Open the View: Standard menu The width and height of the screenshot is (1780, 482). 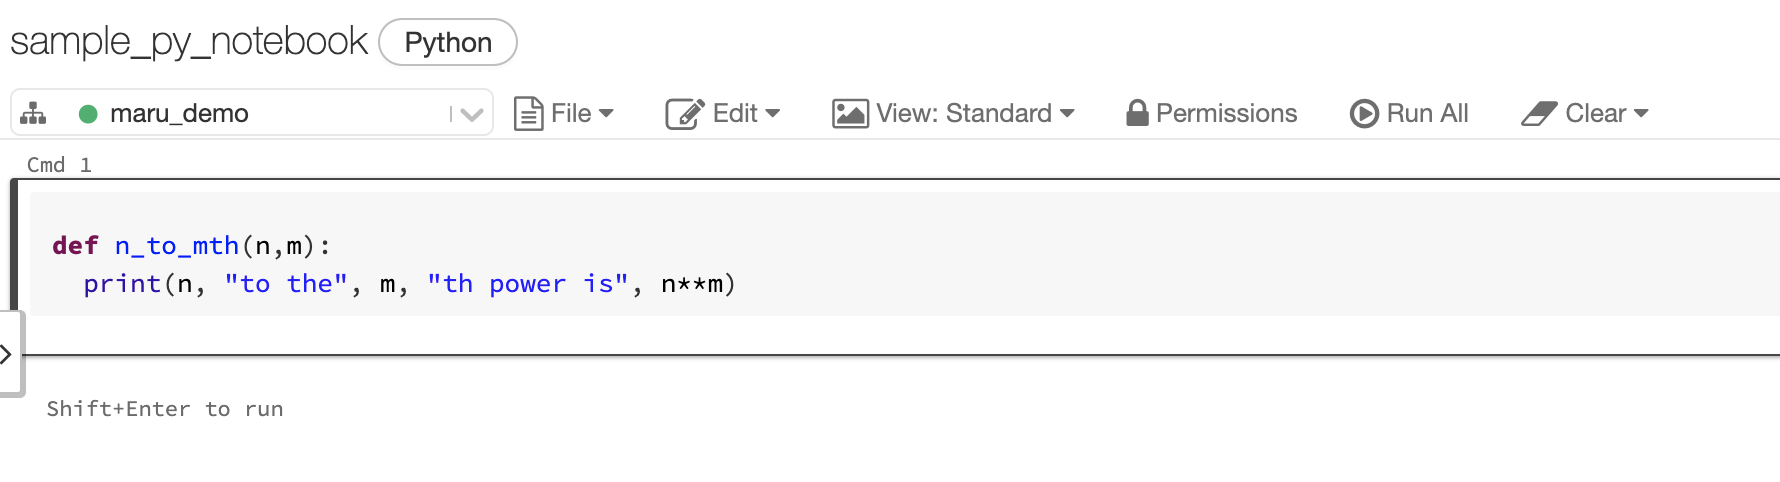click(x=953, y=113)
